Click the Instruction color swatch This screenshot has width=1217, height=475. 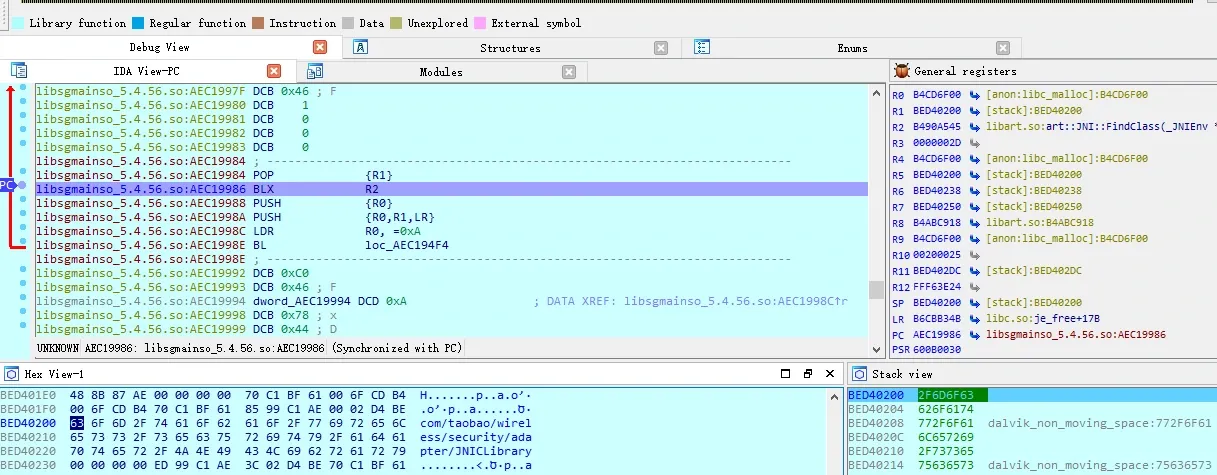tap(258, 22)
